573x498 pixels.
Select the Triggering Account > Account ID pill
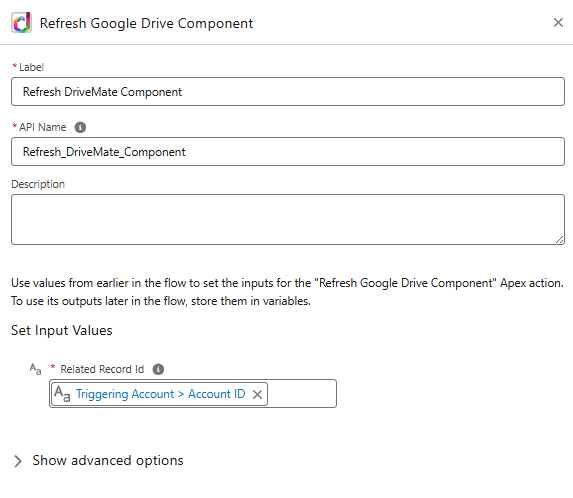tap(160, 394)
